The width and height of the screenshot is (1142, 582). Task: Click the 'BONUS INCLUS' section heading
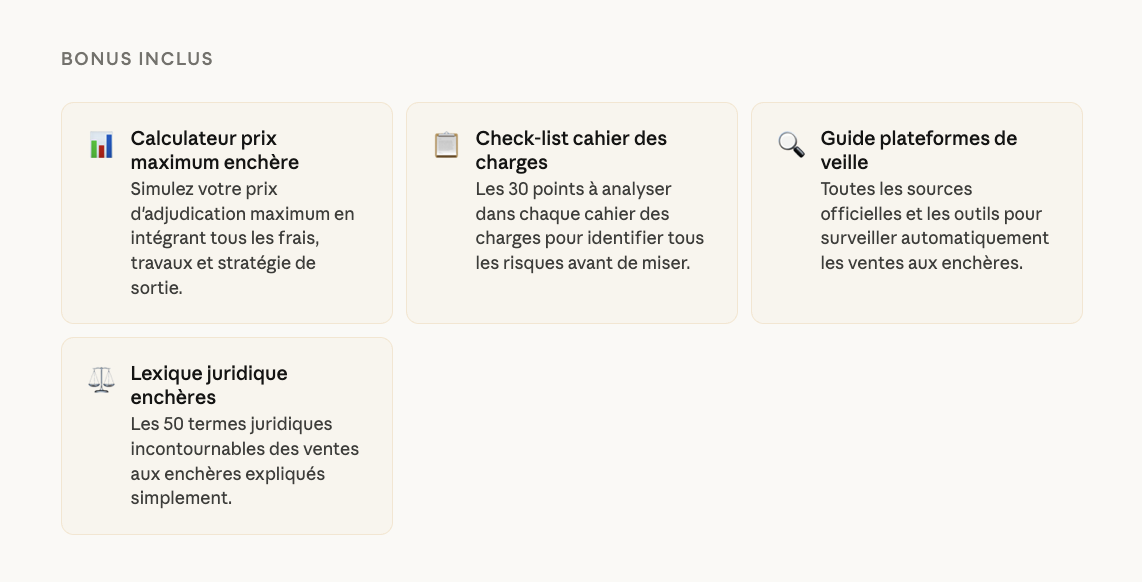[x=137, y=59]
